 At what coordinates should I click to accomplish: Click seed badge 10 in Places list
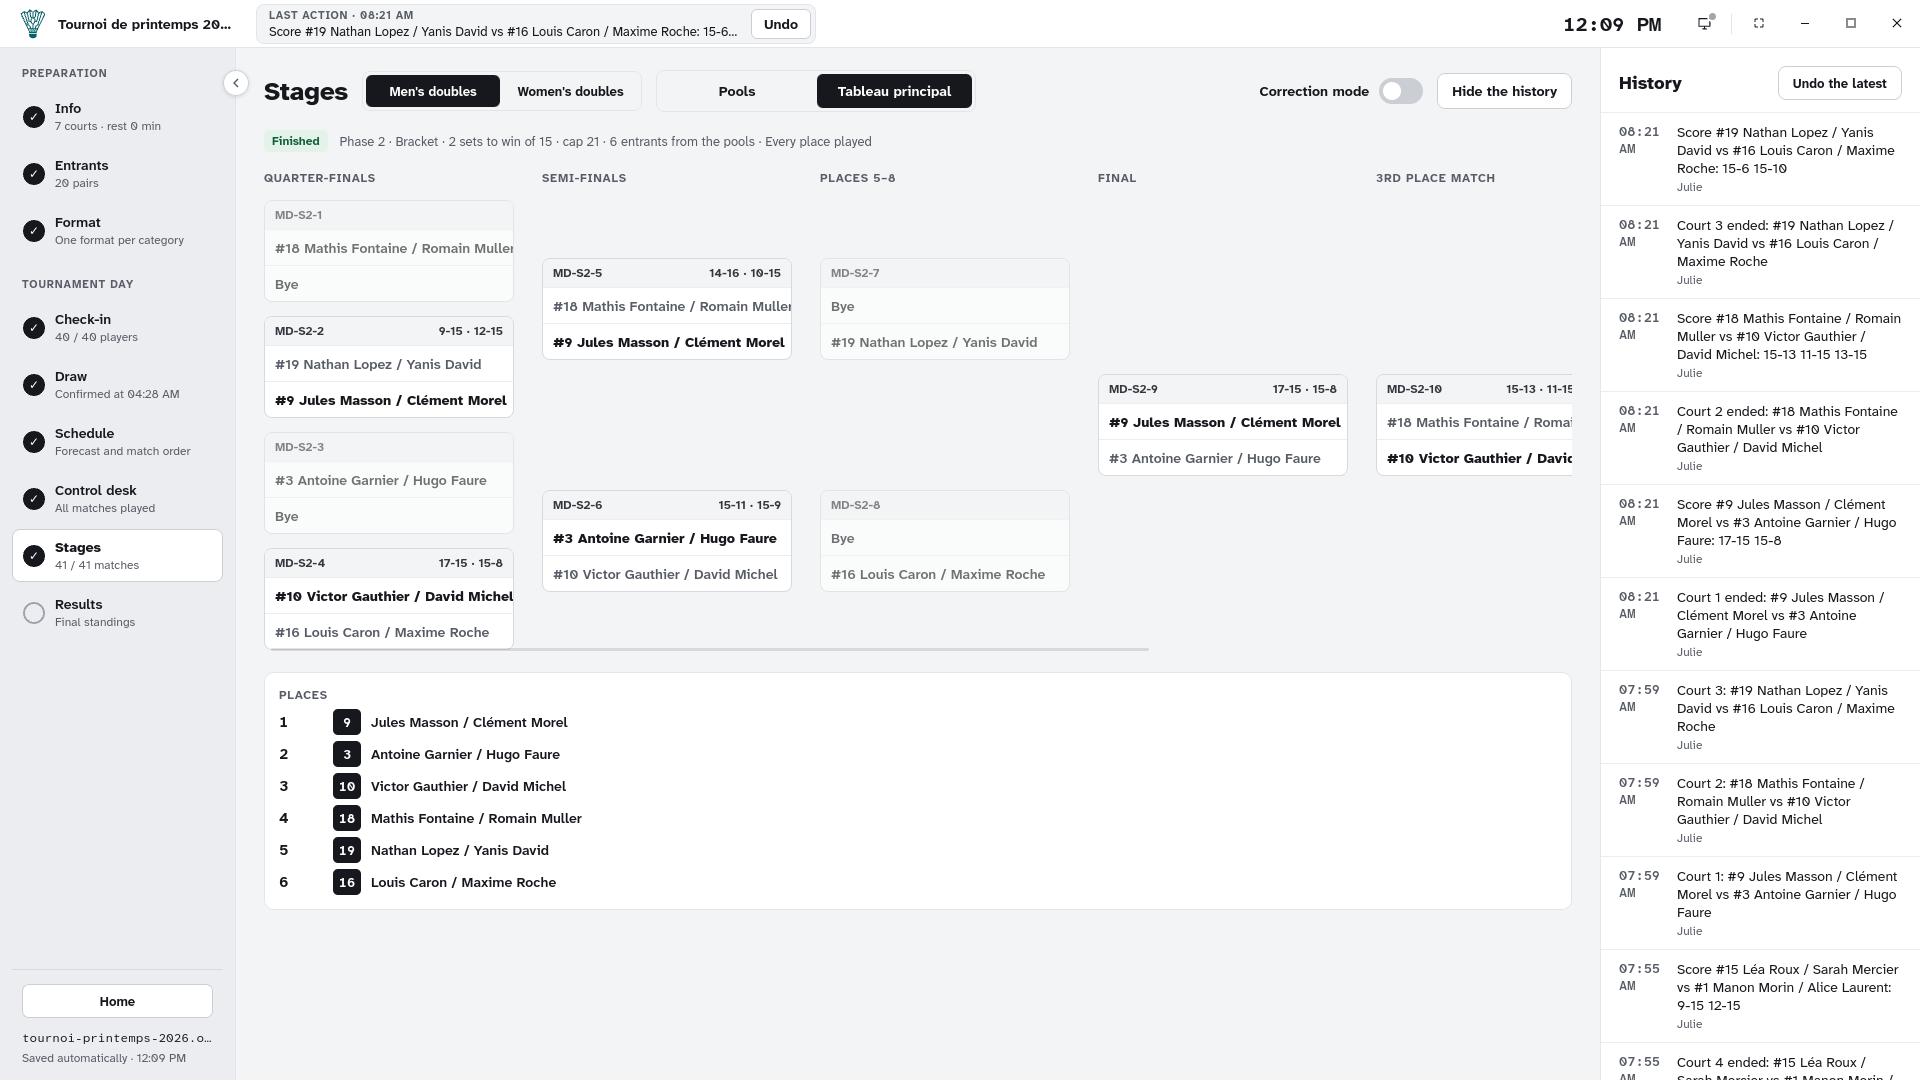tap(347, 786)
